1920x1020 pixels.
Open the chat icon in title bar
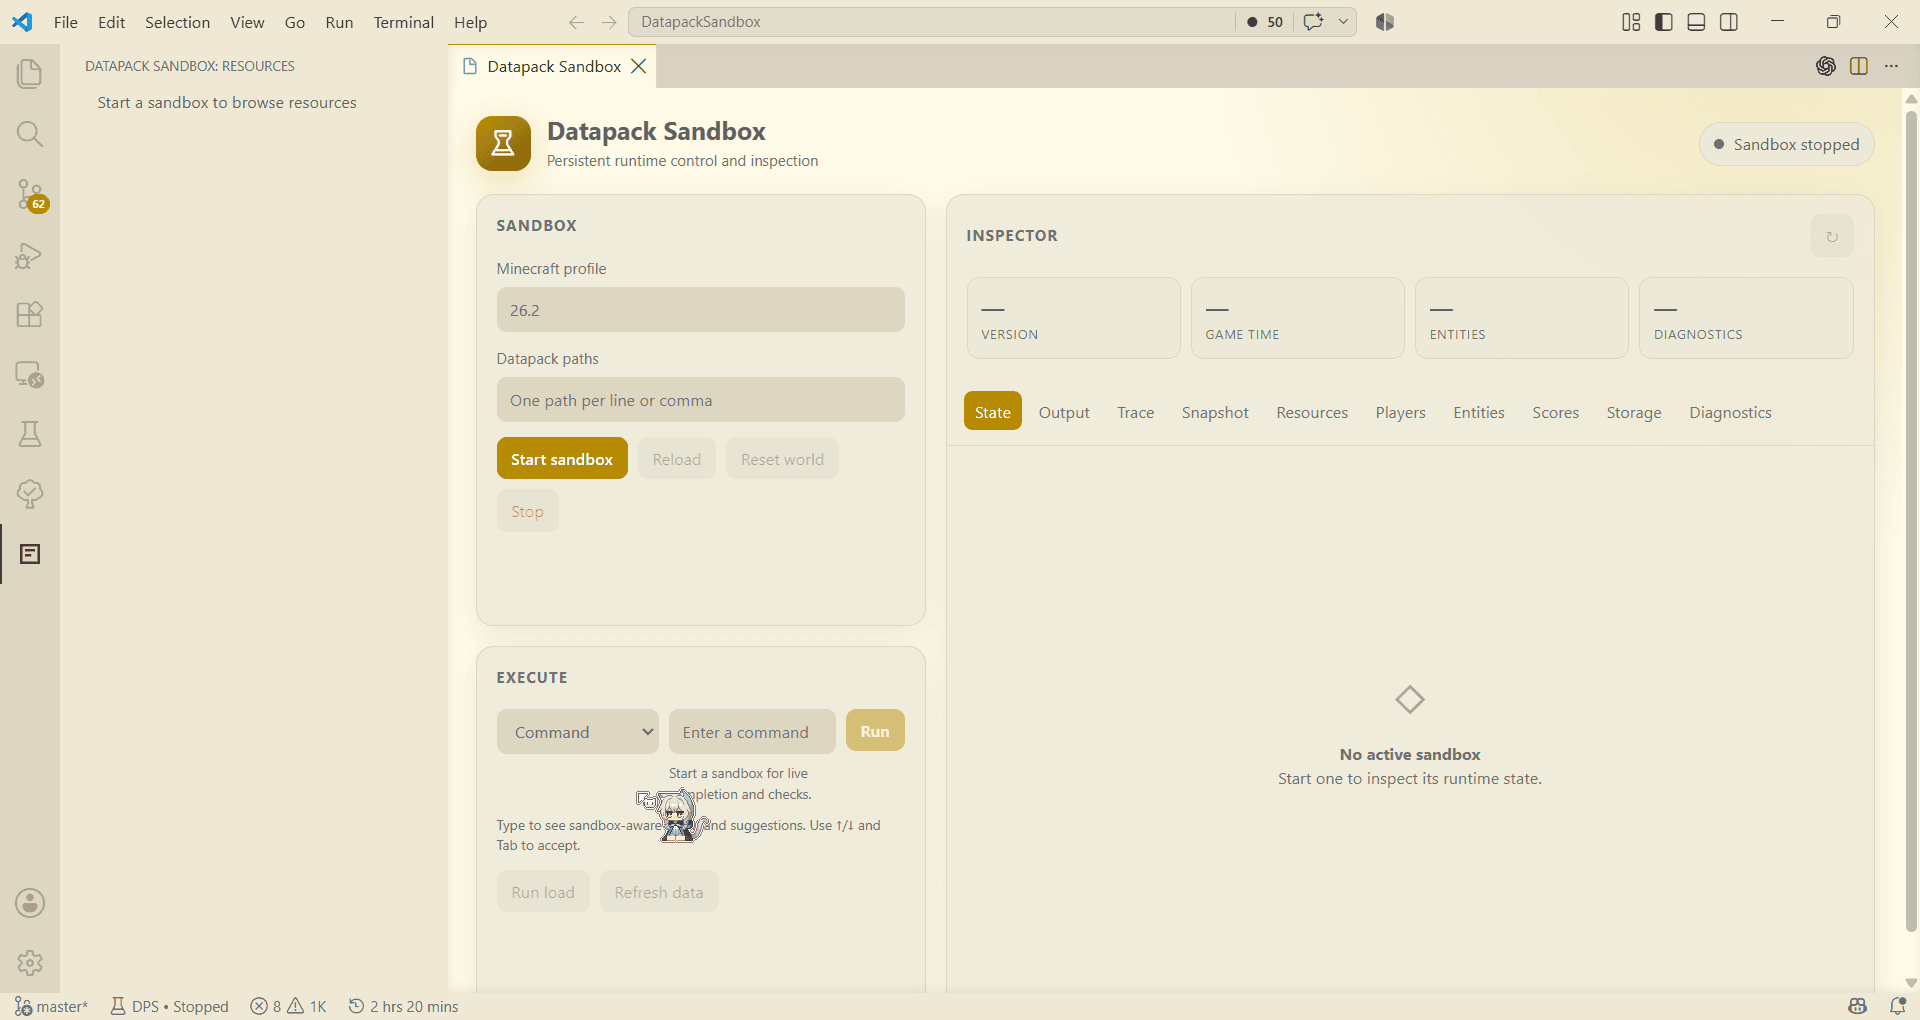click(1313, 22)
